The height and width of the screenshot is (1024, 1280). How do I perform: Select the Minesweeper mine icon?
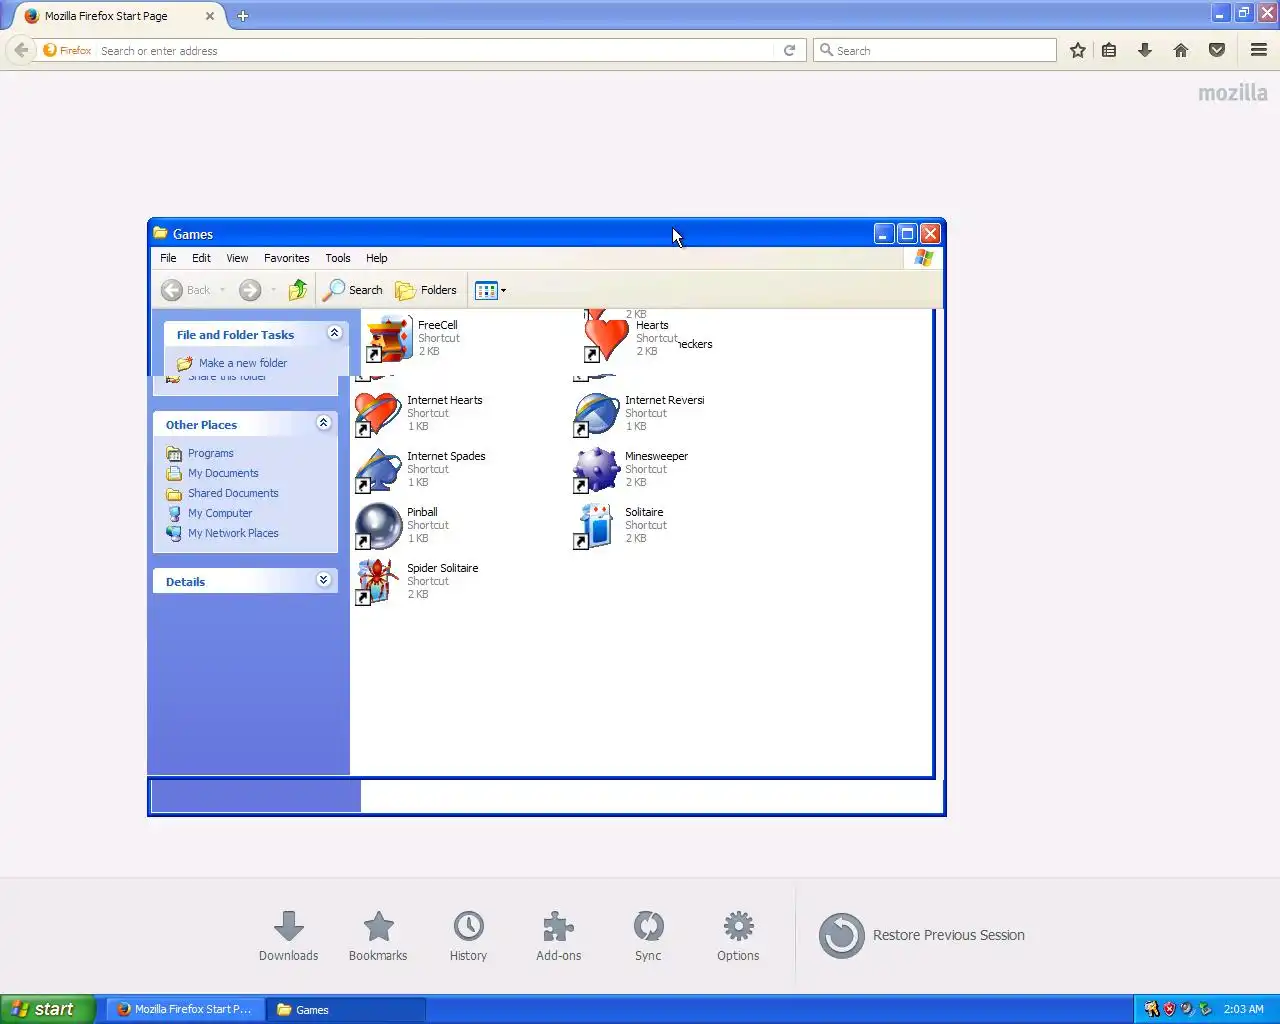[596, 470]
